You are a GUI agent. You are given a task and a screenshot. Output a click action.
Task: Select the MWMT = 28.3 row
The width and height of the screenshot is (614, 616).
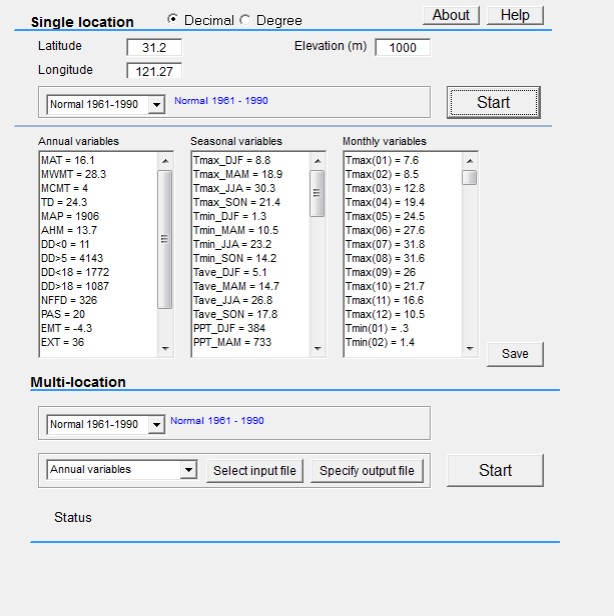click(x=99, y=174)
